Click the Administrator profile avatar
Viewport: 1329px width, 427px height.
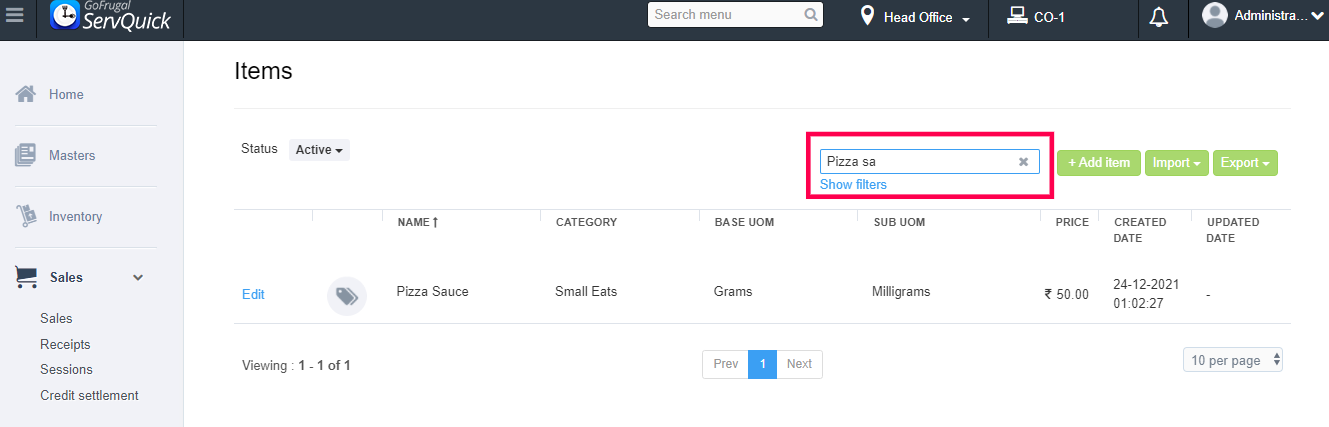[x=1215, y=16]
